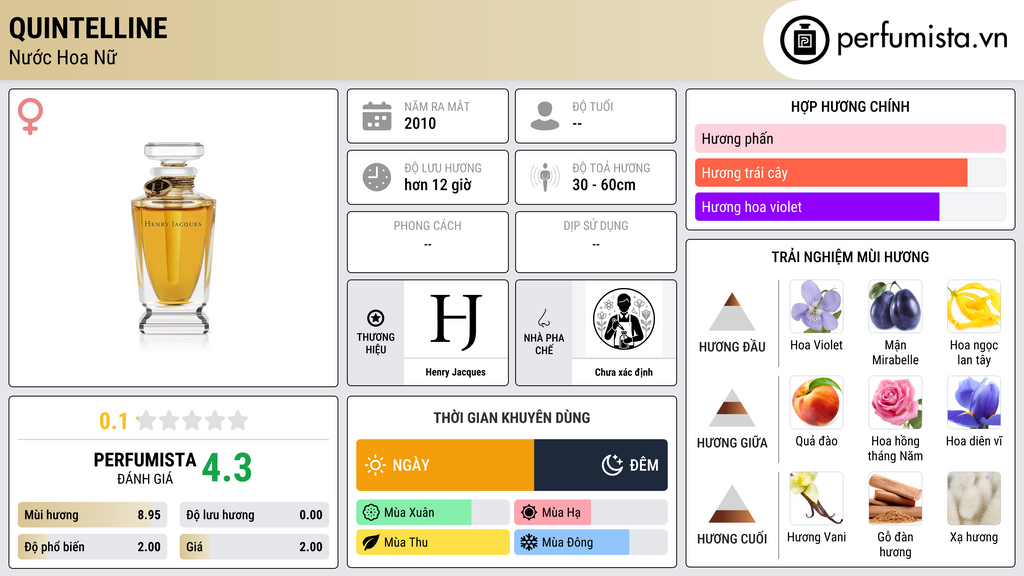Image resolution: width=1024 pixels, height=576 pixels.
Task: Click the person silhouette icon for Độ tuổi
Action: point(545,116)
